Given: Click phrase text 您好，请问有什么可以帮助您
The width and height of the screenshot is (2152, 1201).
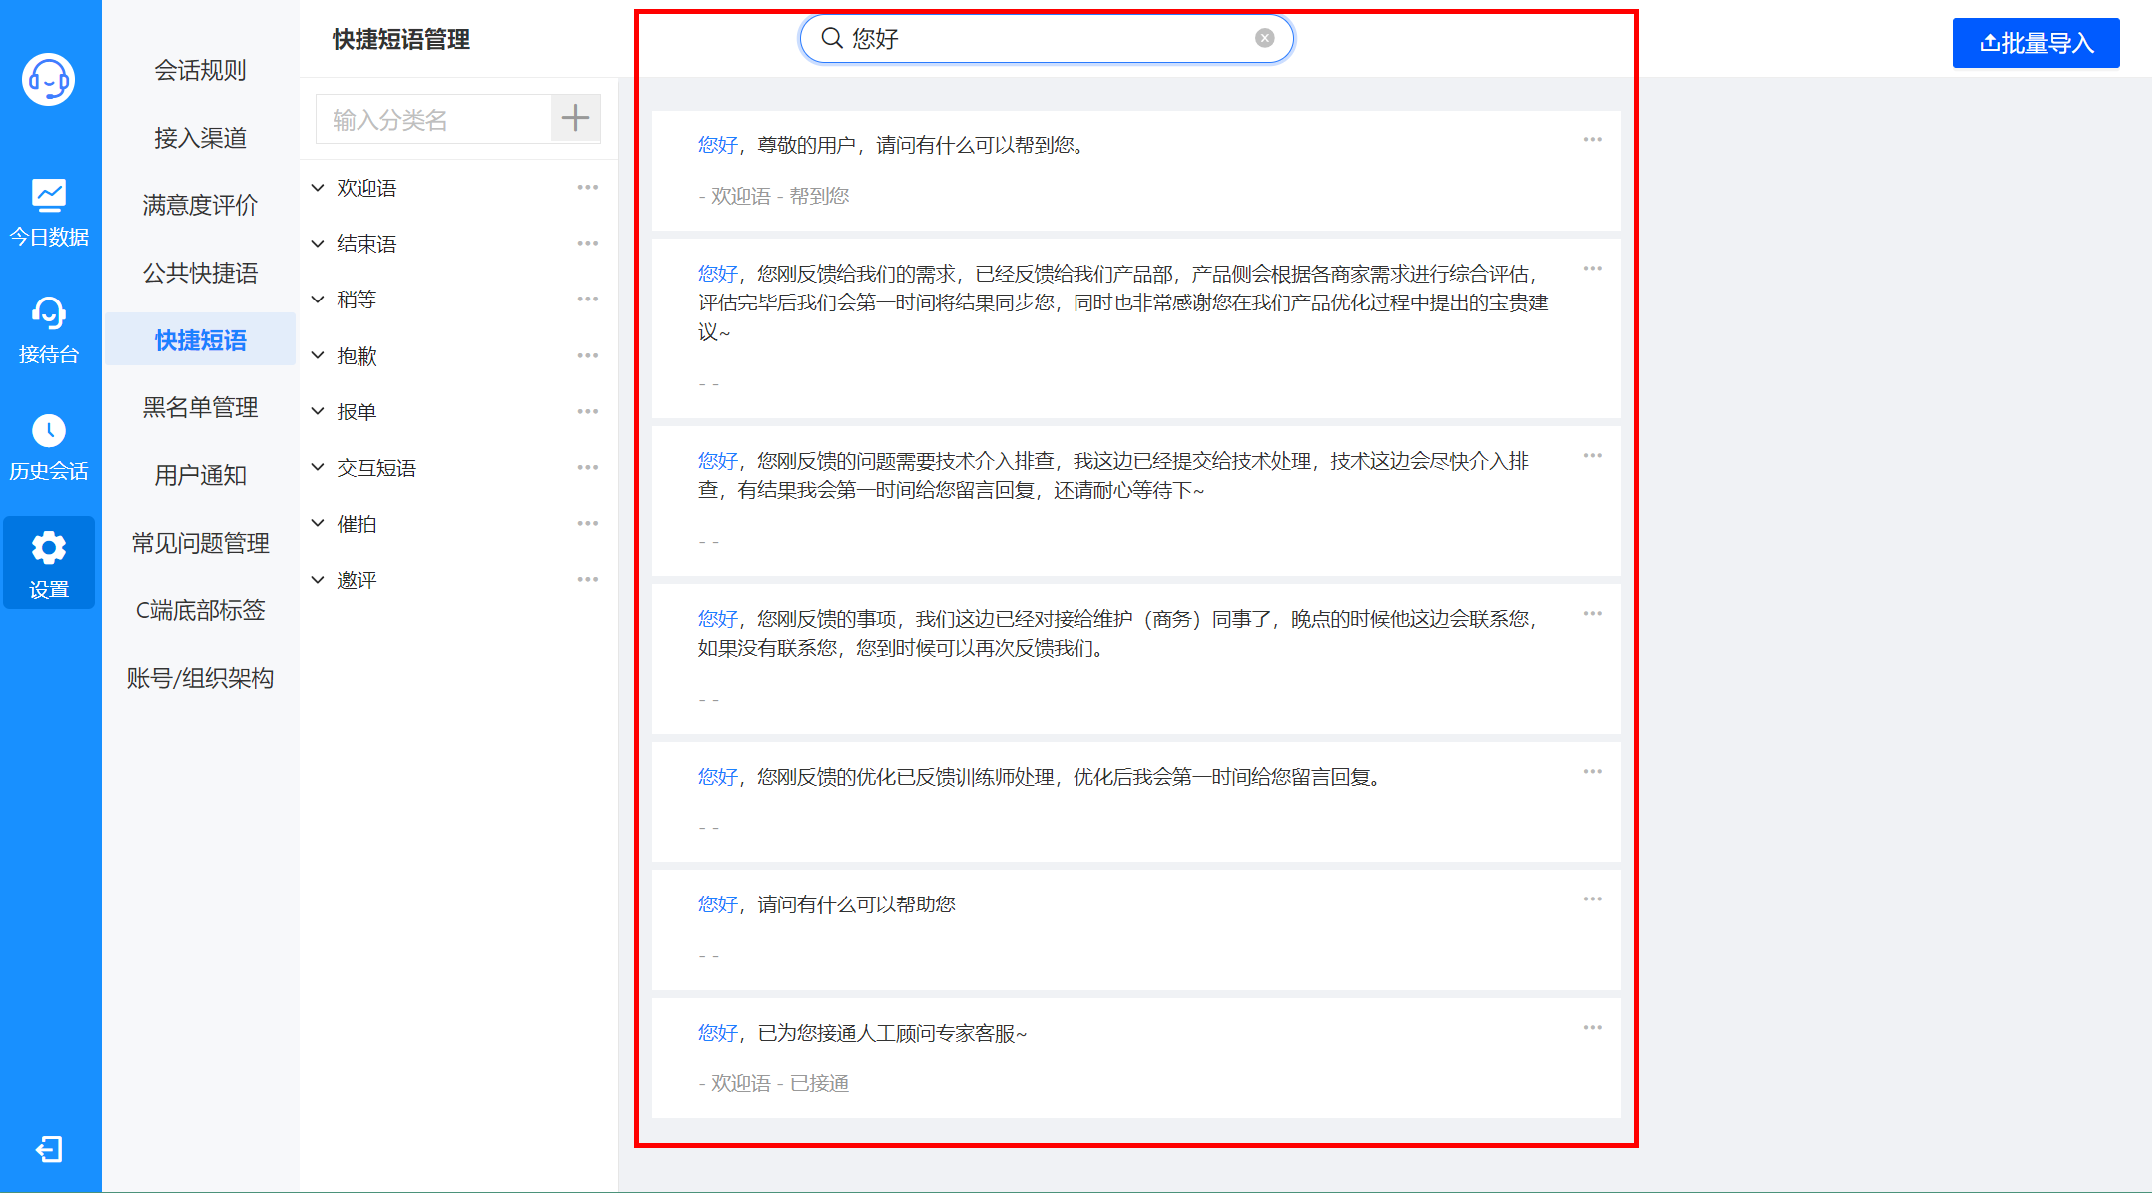Looking at the screenshot, I should pos(826,904).
